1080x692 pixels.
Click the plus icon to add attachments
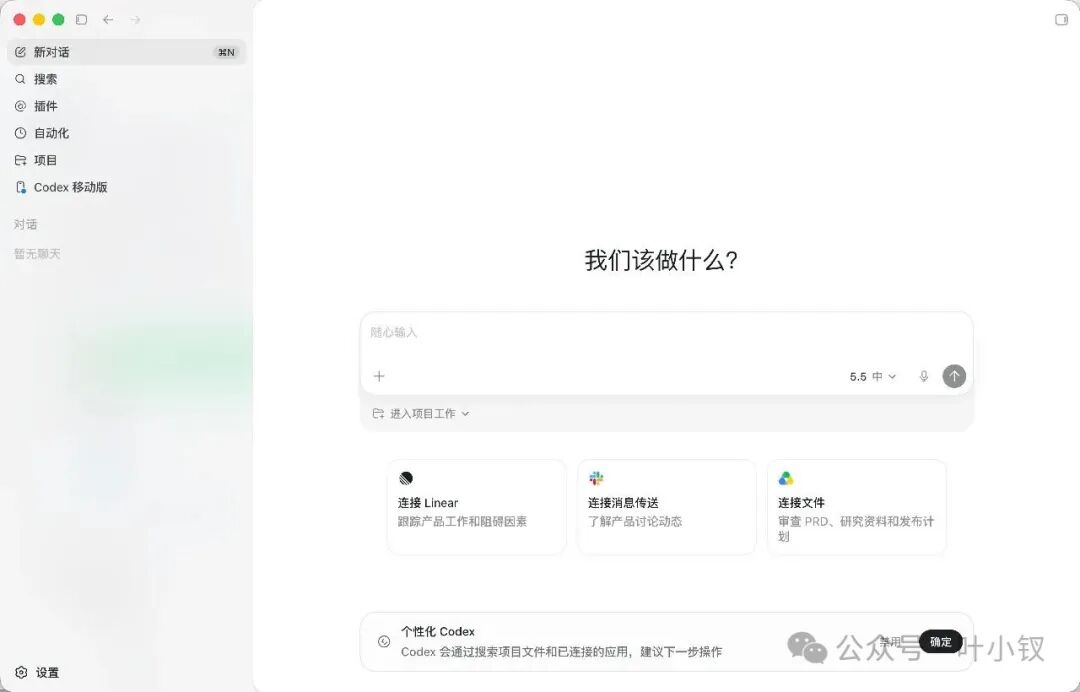coord(379,376)
